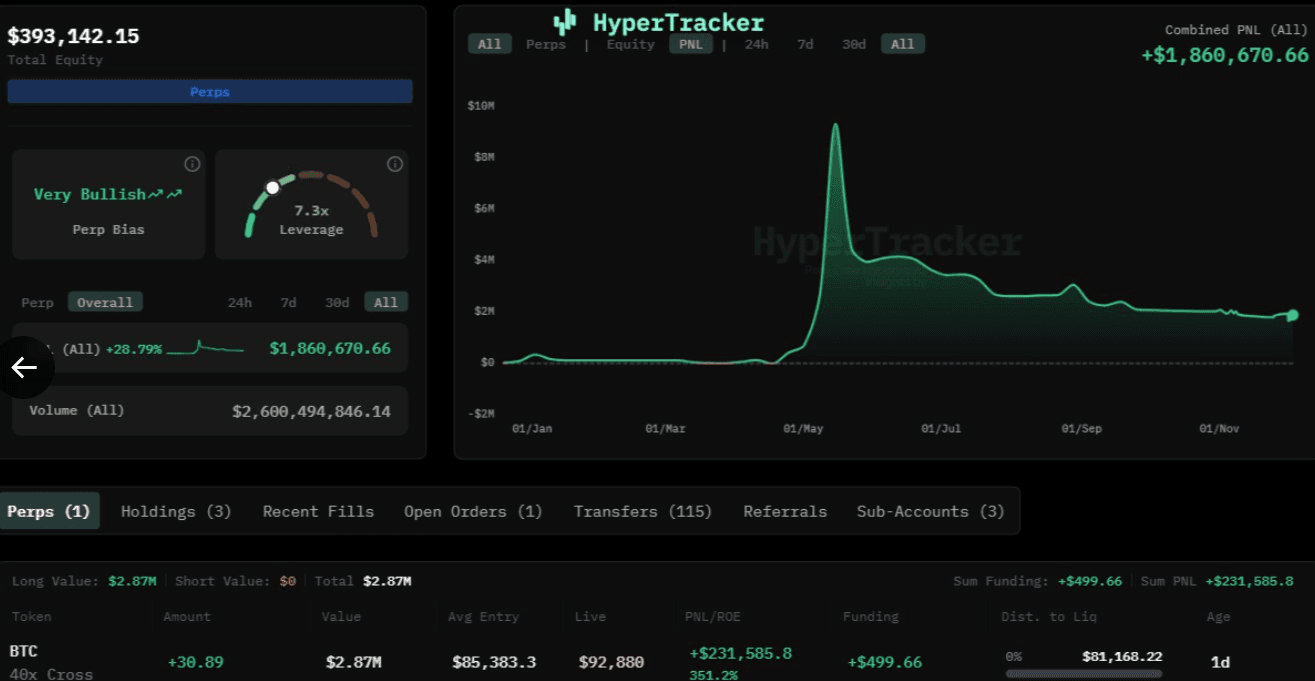
Task: Click the blue Perps equity bar
Action: pos(210,92)
